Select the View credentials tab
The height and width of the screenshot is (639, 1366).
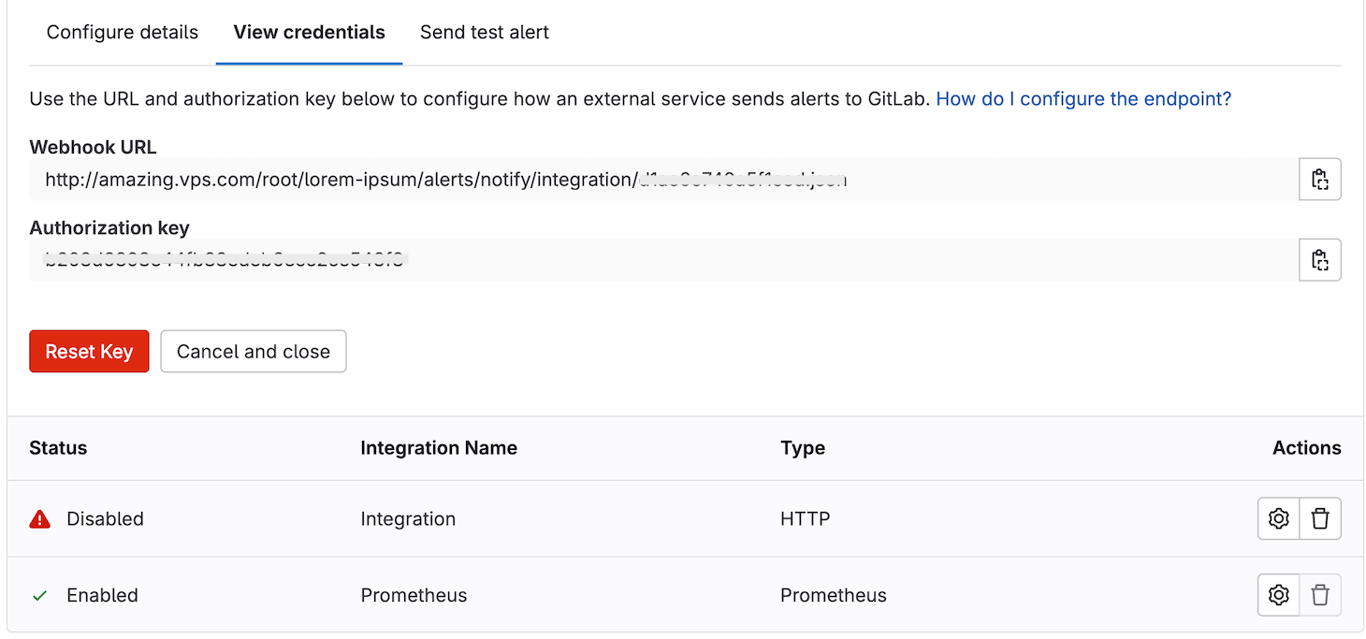click(308, 32)
